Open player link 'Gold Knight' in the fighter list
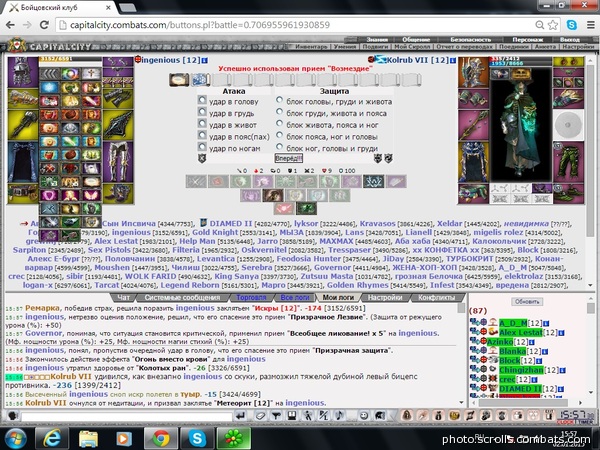The width and height of the screenshot is (600, 450). tap(215, 232)
